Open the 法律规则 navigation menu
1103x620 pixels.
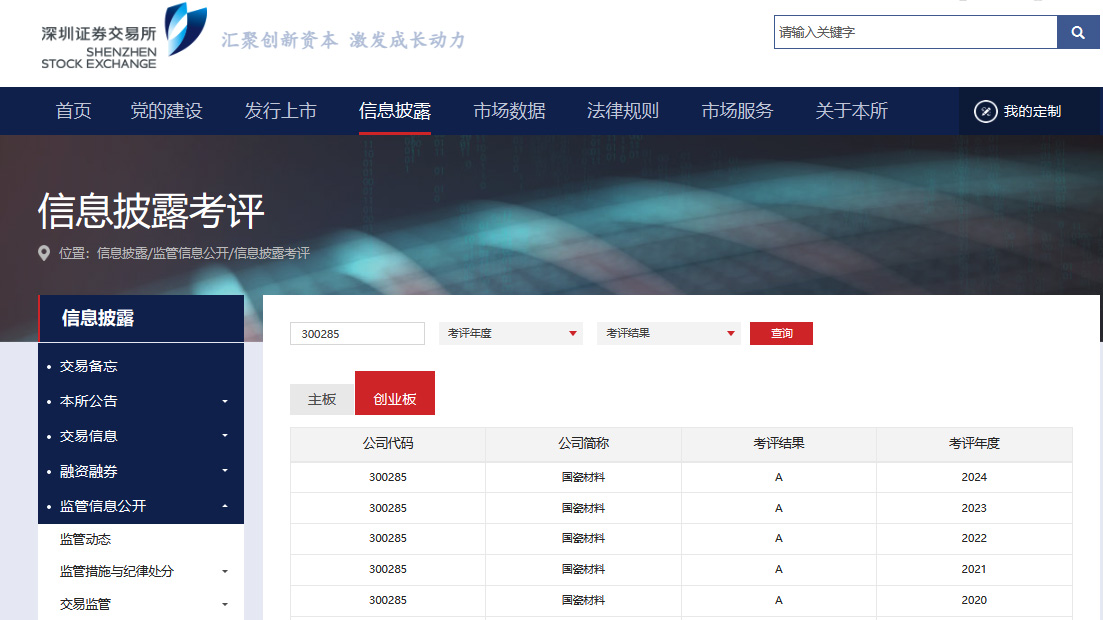622,111
